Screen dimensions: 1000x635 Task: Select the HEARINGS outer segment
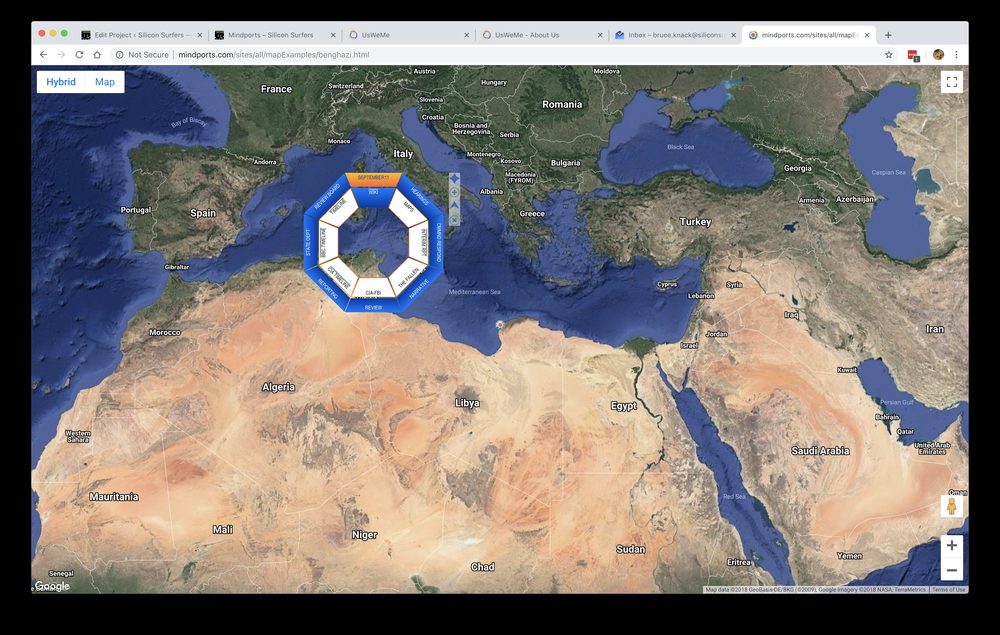pos(419,196)
